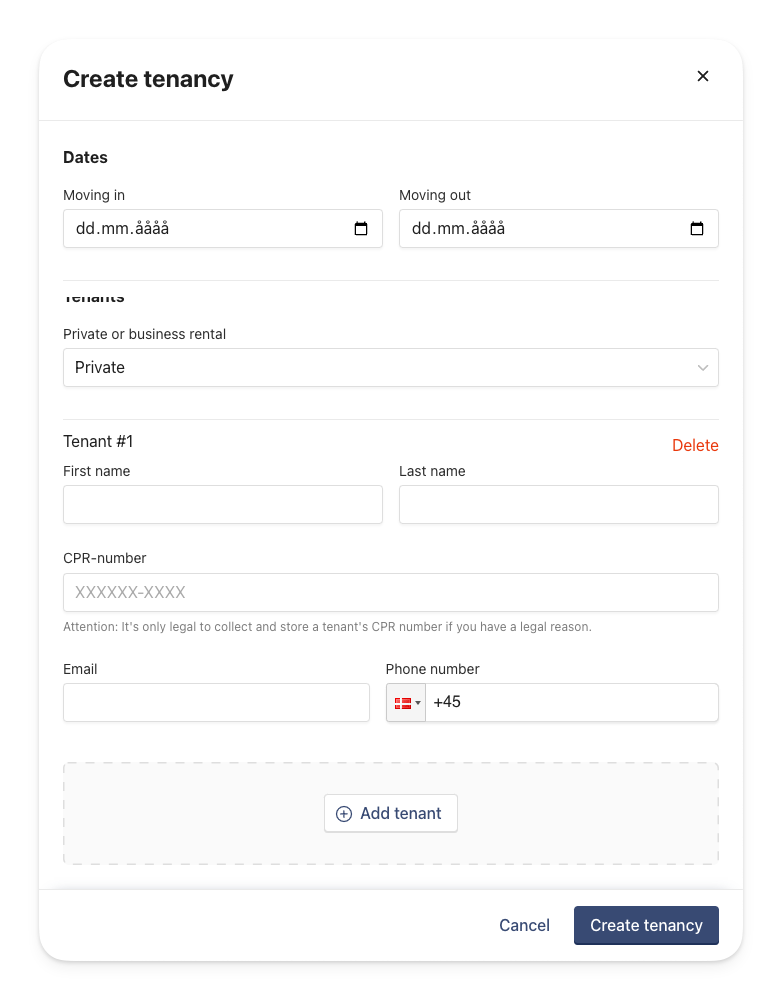This screenshot has height=1000, width=782.
Task: Click the chevron arrow on the Private select
Action: pos(703,368)
